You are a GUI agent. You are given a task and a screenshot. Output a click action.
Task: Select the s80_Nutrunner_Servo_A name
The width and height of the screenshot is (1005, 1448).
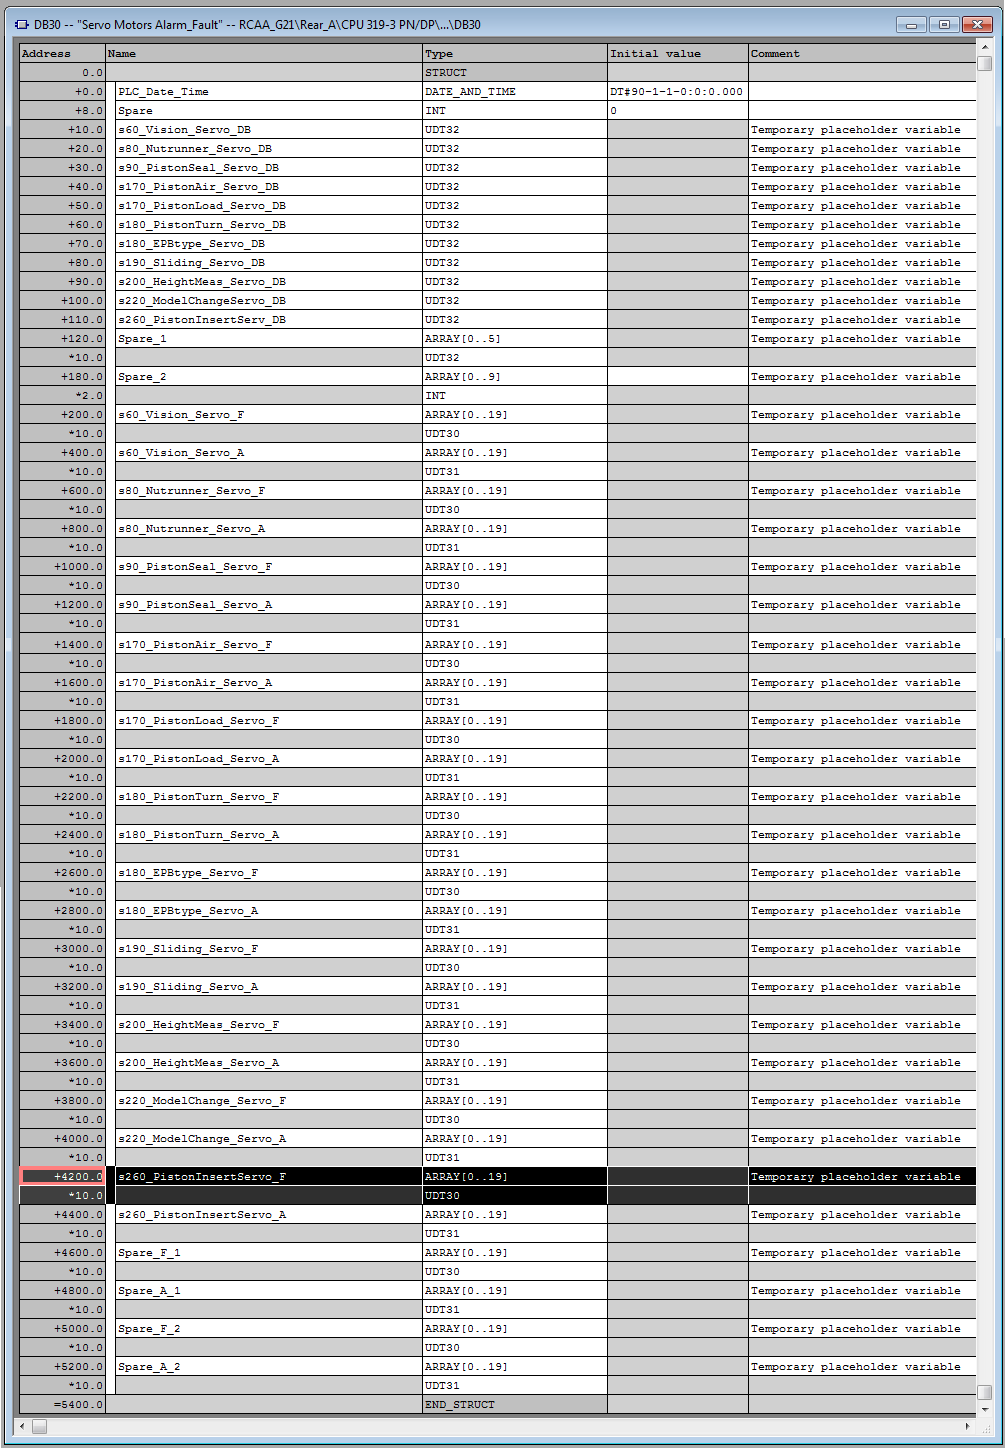pyautogui.click(x=269, y=529)
